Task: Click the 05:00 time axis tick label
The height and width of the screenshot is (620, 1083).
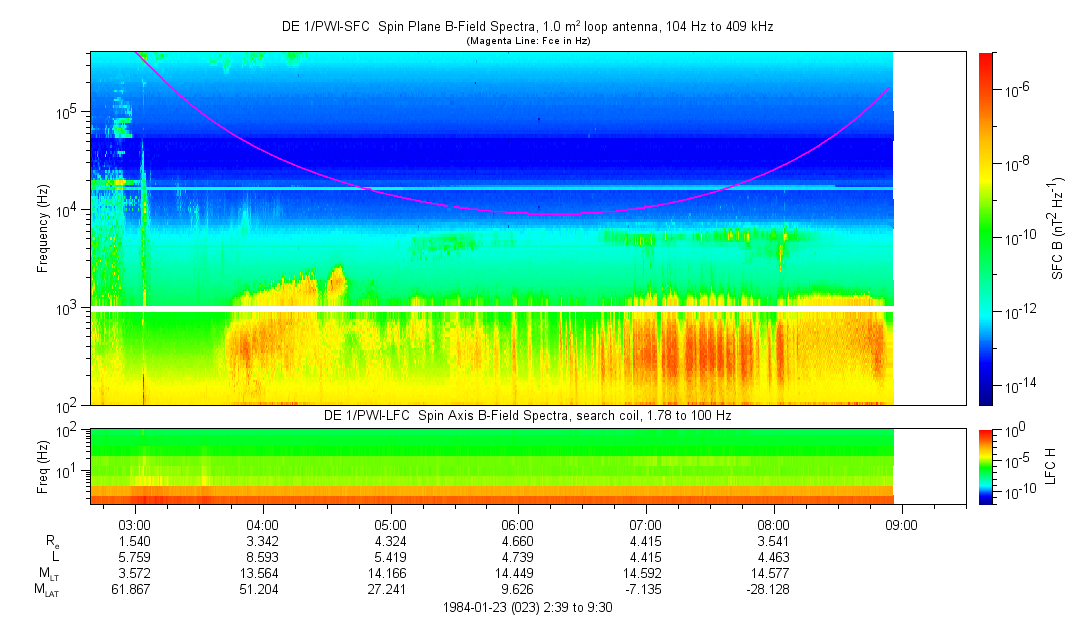Action: coord(390,524)
